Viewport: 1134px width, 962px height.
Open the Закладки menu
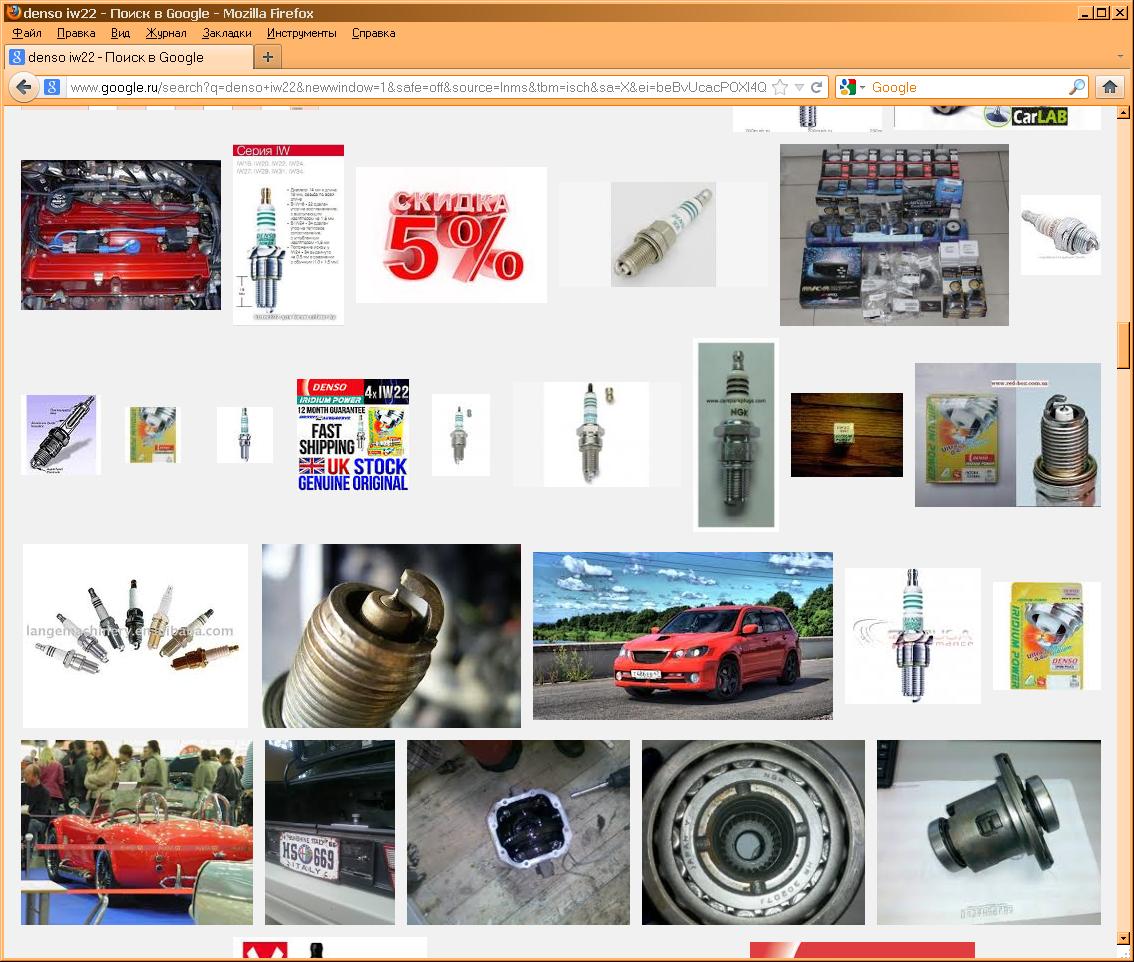point(227,33)
